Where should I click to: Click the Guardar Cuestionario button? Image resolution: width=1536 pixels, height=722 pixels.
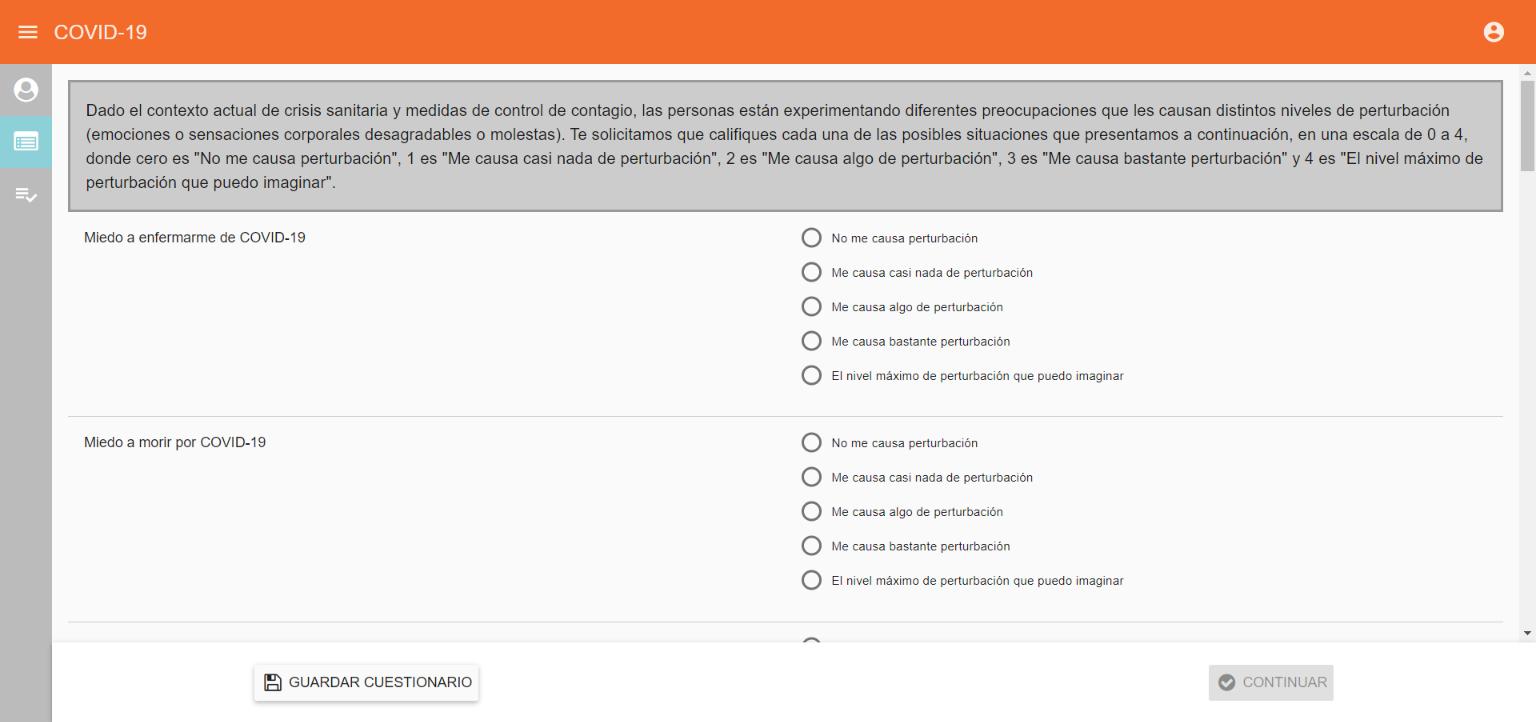pyautogui.click(x=366, y=683)
